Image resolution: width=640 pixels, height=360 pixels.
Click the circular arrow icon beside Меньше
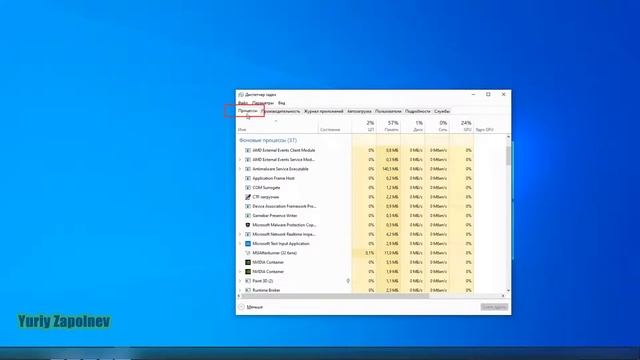(241, 307)
